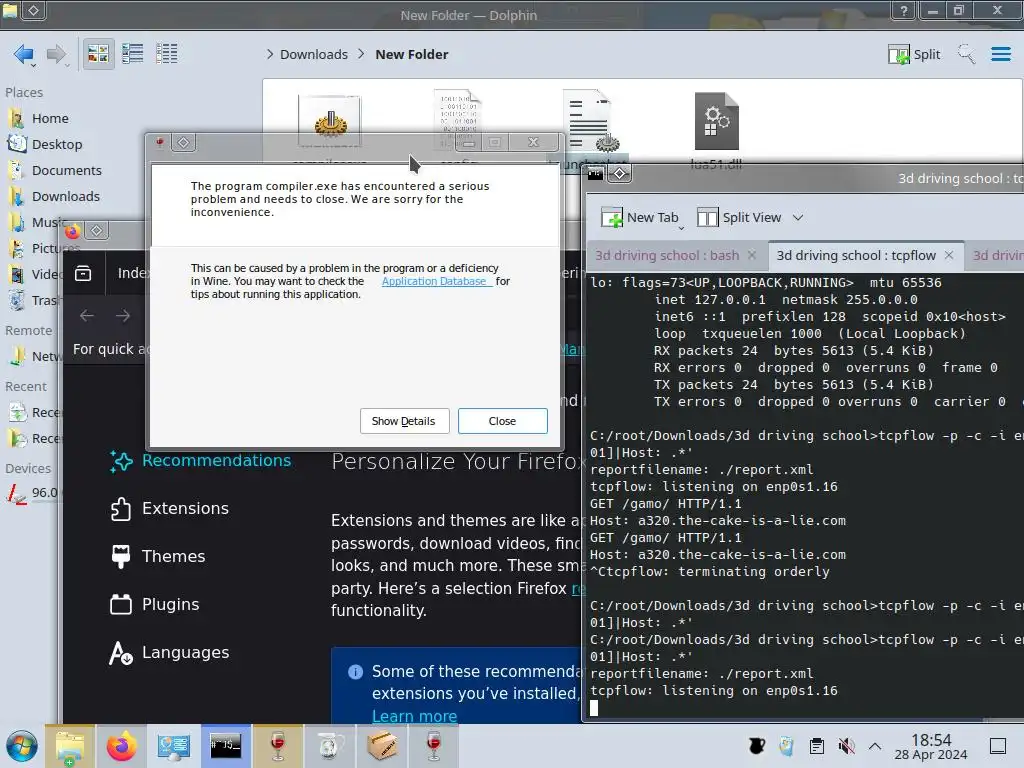Image resolution: width=1024 pixels, height=768 pixels.
Task: Open terminal task in taskbar
Action: click(225, 746)
